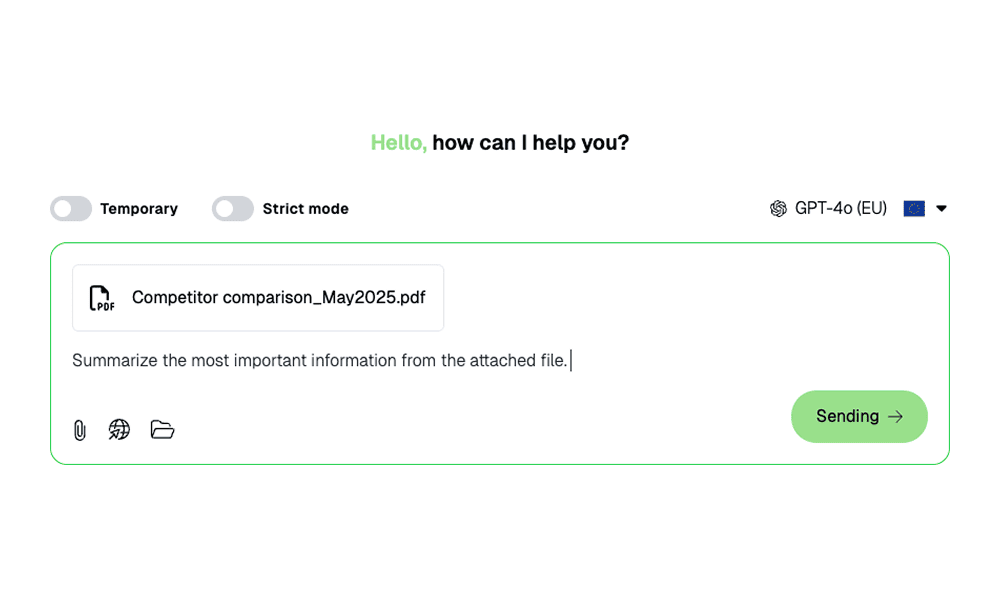Viewport: 1000px width, 600px height.
Task: Click the Competitor comparison_May2025.pdf attachment chip
Action: (x=258, y=297)
